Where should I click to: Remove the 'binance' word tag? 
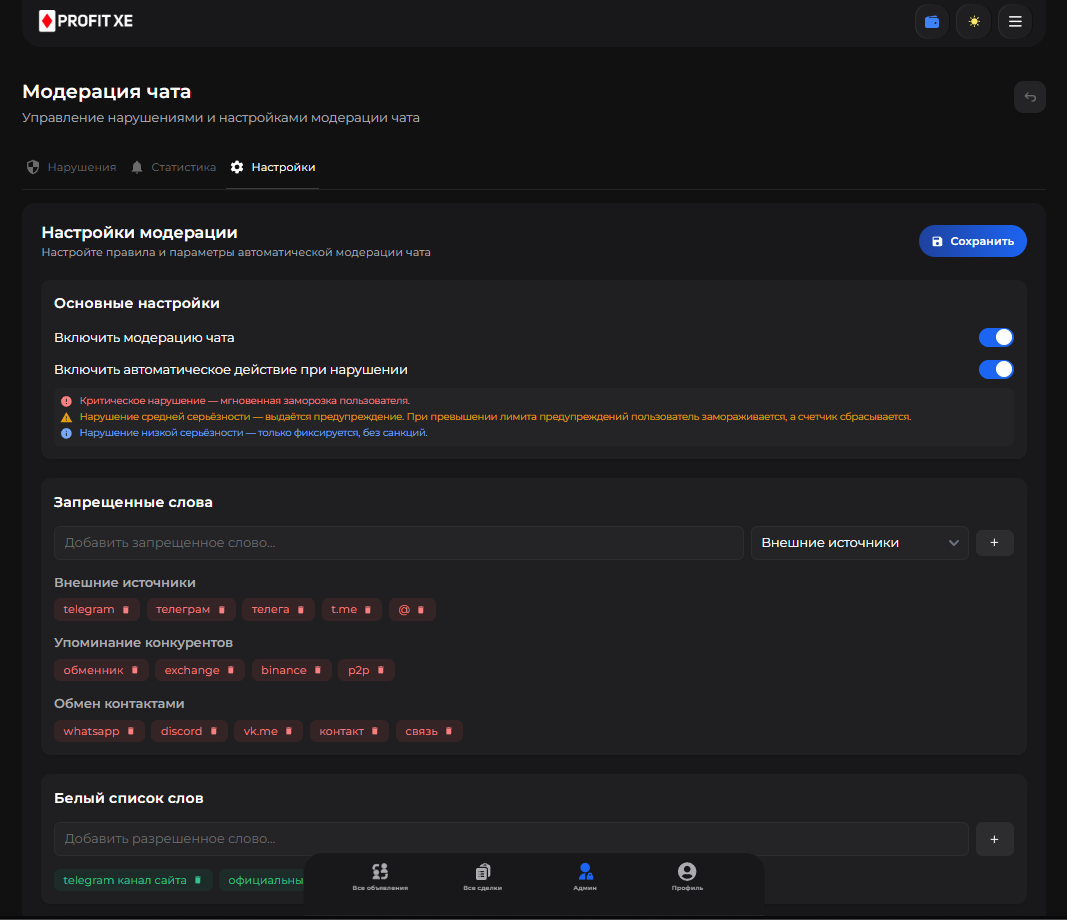click(x=318, y=670)
